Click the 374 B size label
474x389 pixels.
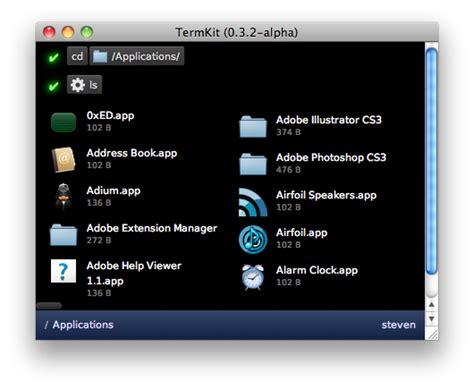point(288,132)
